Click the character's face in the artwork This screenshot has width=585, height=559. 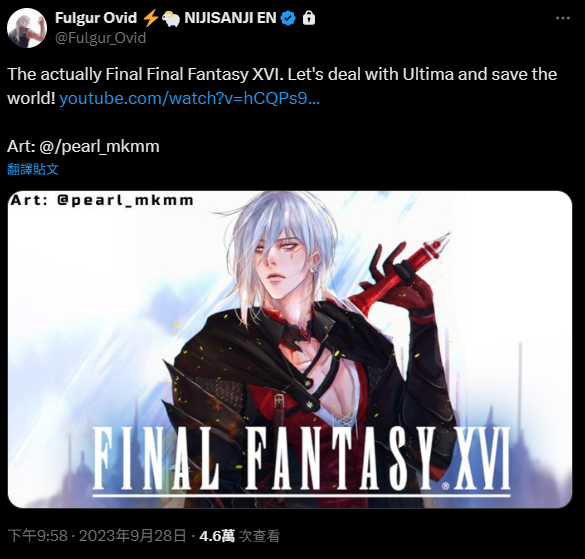[x=282, y=261]
